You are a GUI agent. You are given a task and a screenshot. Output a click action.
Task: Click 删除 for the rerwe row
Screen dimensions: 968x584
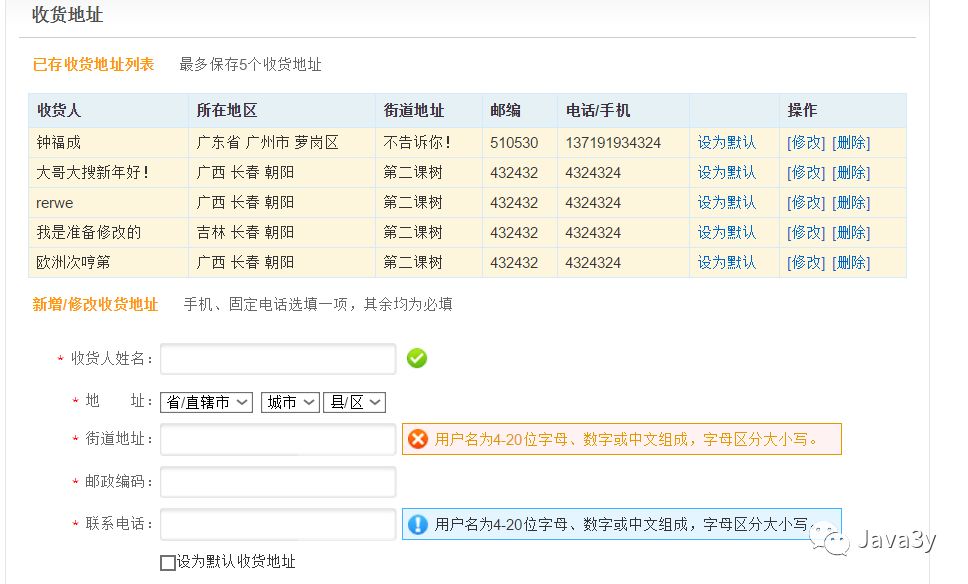[851, 202]
